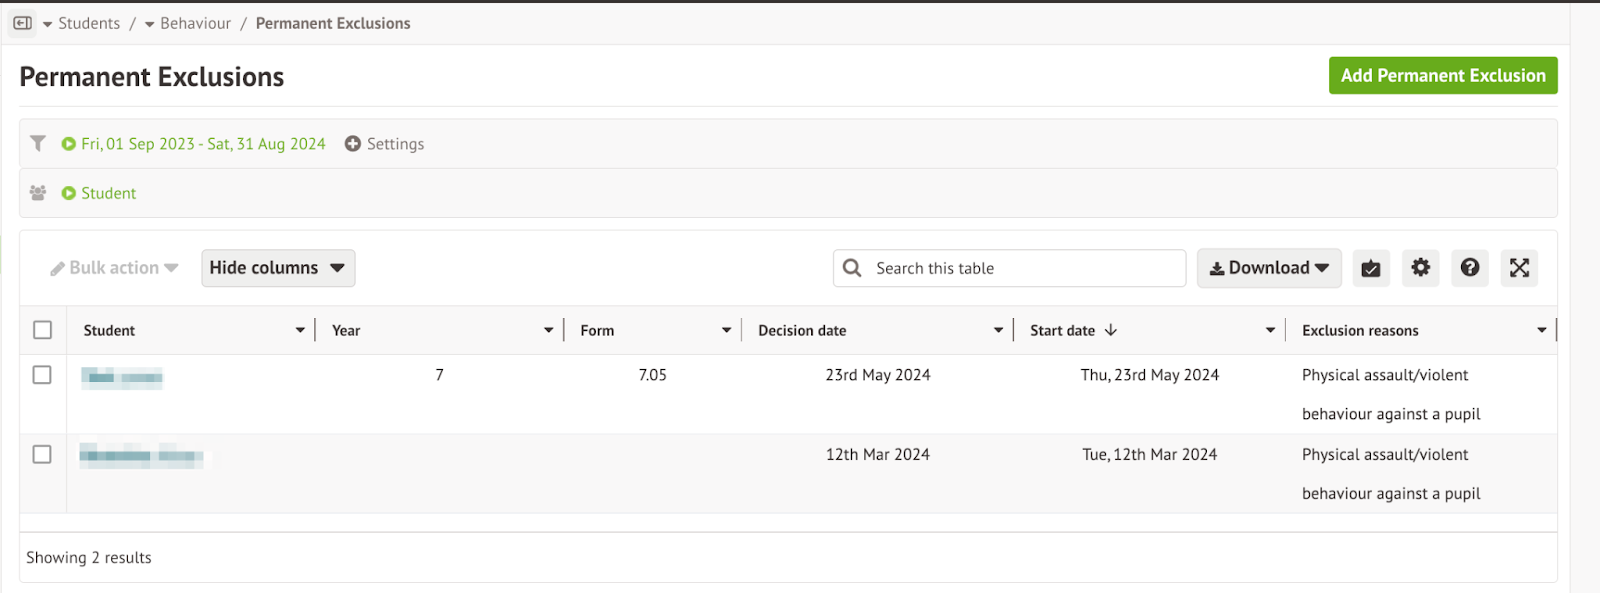
Task: Open the Download dropdown menu
Action: tap(1268, 268)
